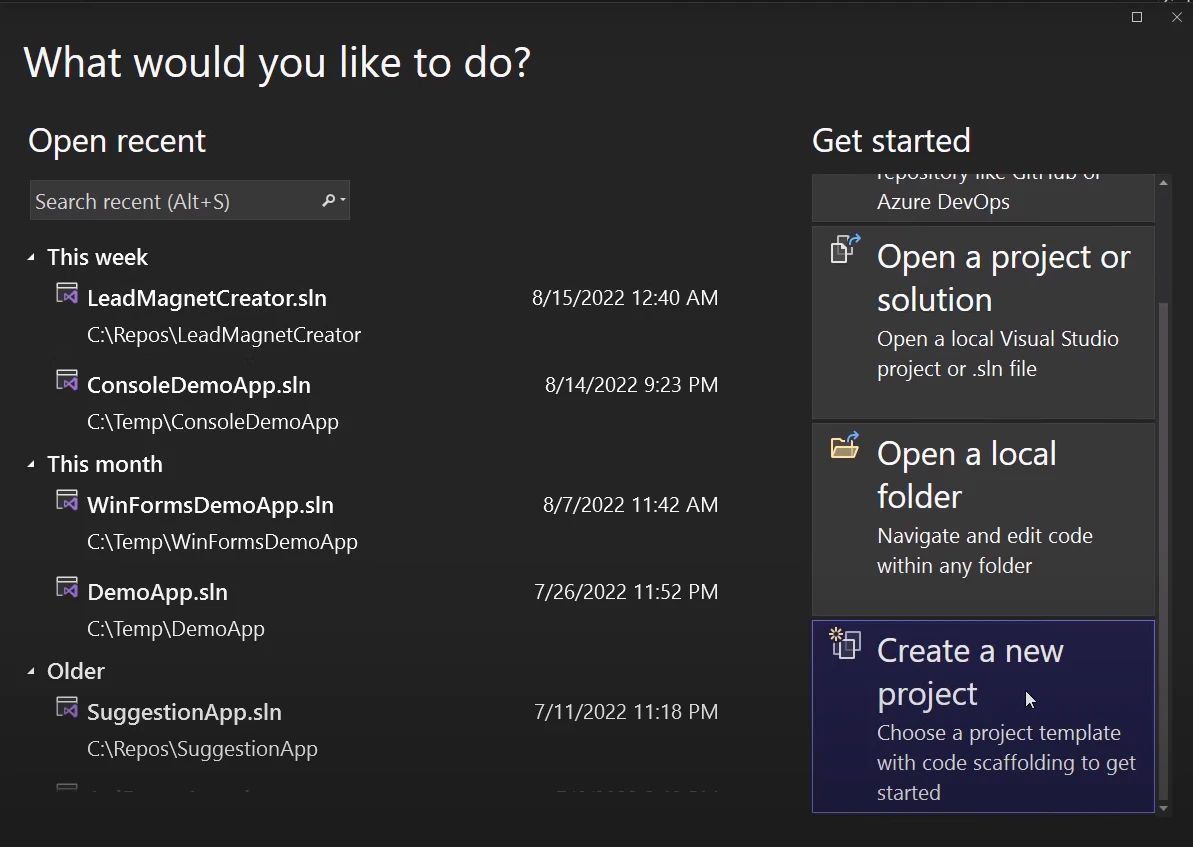Click the Open a project or solution icon
This screenshot has width=1193, height=847.
click(x=845, y=249)
